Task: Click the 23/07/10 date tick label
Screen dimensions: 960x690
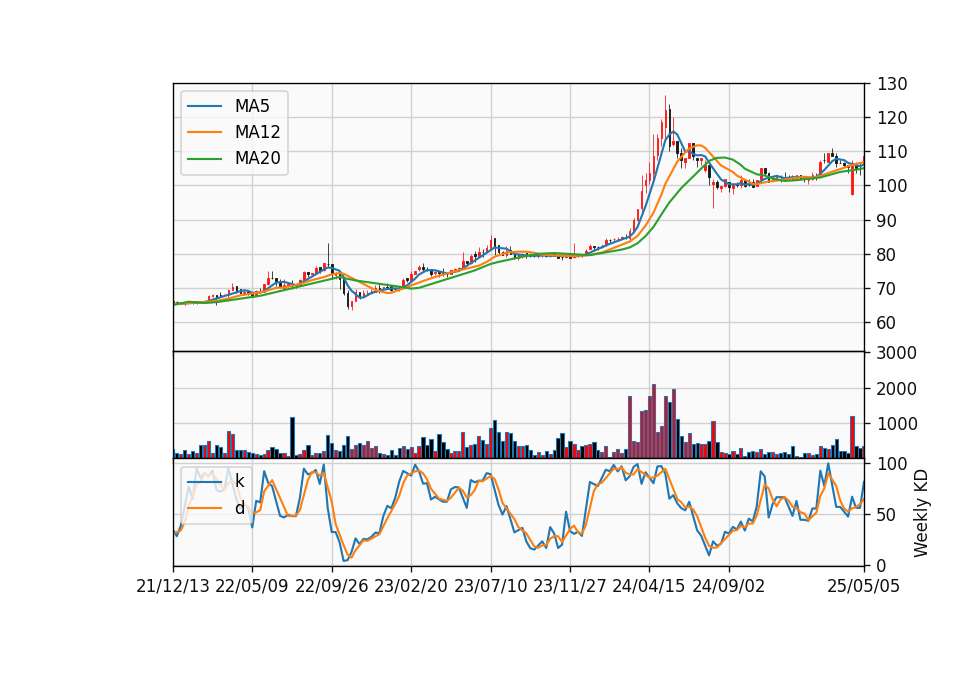Action: (x=490, y=587)
